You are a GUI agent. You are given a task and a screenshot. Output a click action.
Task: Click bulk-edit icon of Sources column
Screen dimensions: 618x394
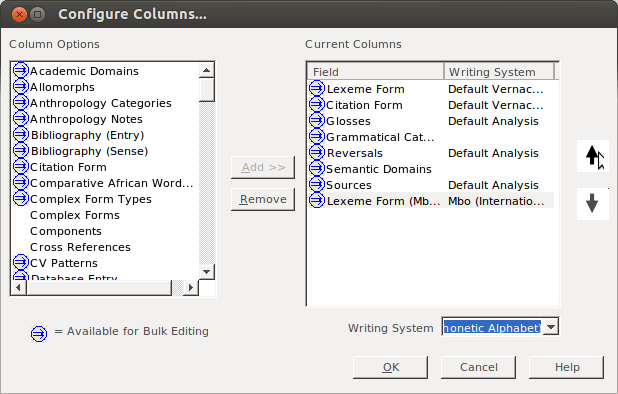click(x=316, y=185)
